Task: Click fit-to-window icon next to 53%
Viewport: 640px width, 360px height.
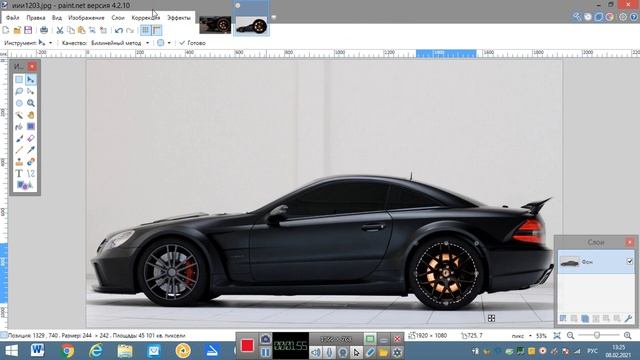Action: pos(557,336)
